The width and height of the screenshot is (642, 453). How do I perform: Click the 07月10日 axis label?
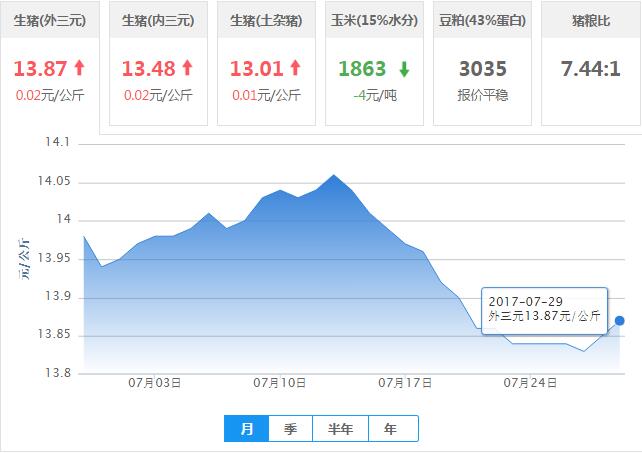[280, 383]
